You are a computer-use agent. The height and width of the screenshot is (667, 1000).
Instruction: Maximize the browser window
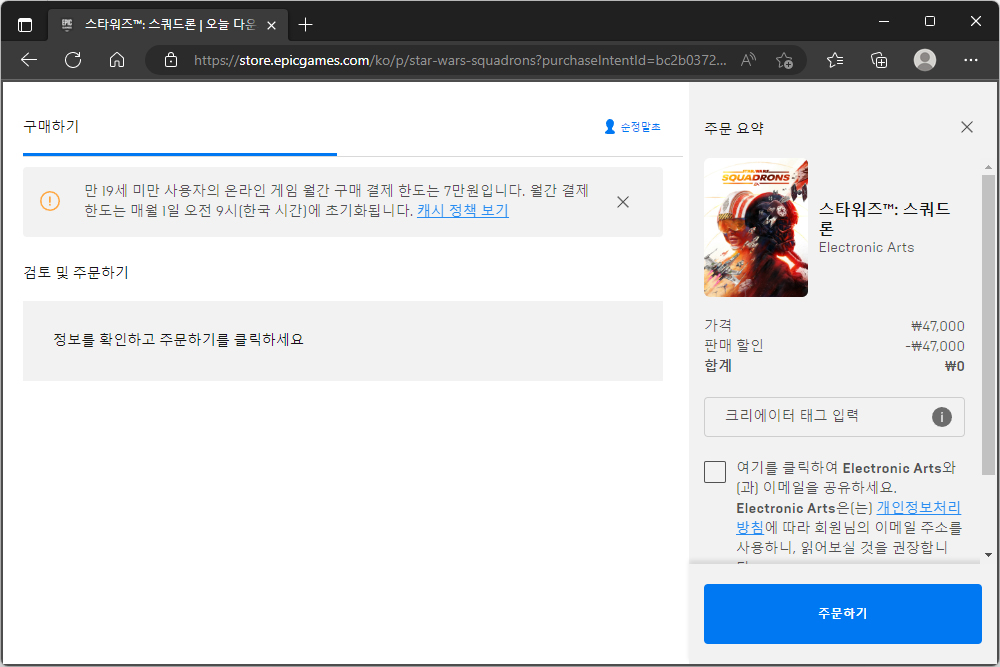click(930, 22)
